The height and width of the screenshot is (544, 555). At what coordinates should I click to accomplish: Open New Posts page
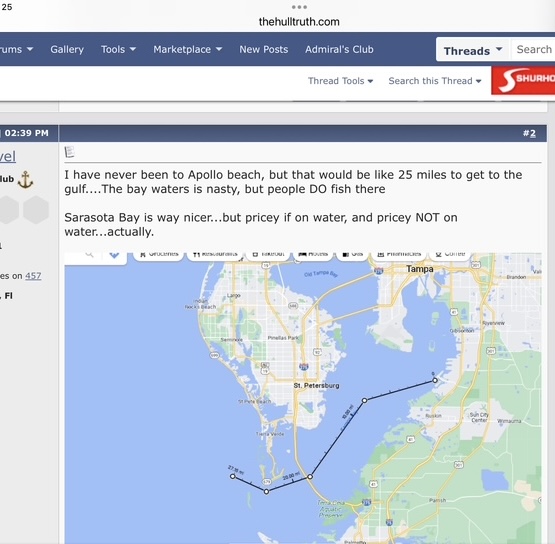(264, 49)
